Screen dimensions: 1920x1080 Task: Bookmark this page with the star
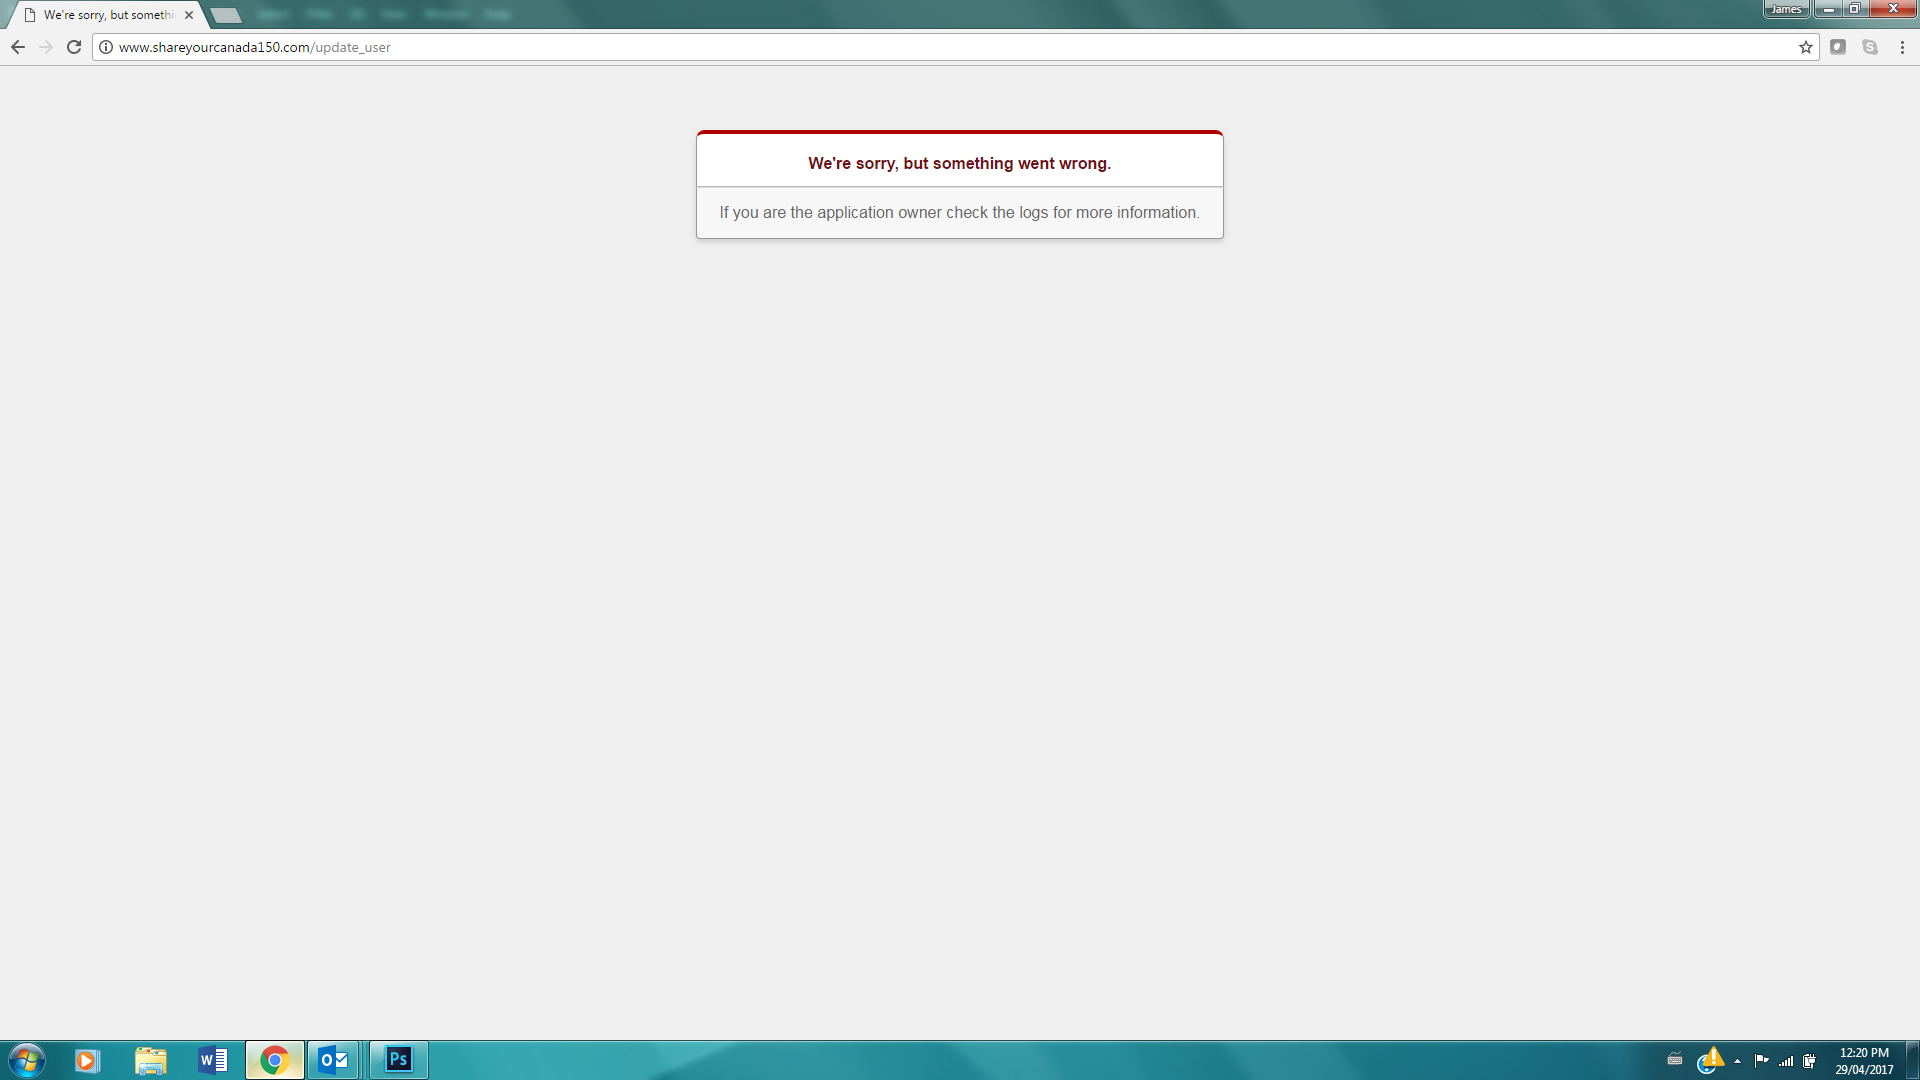(1806, 47)
